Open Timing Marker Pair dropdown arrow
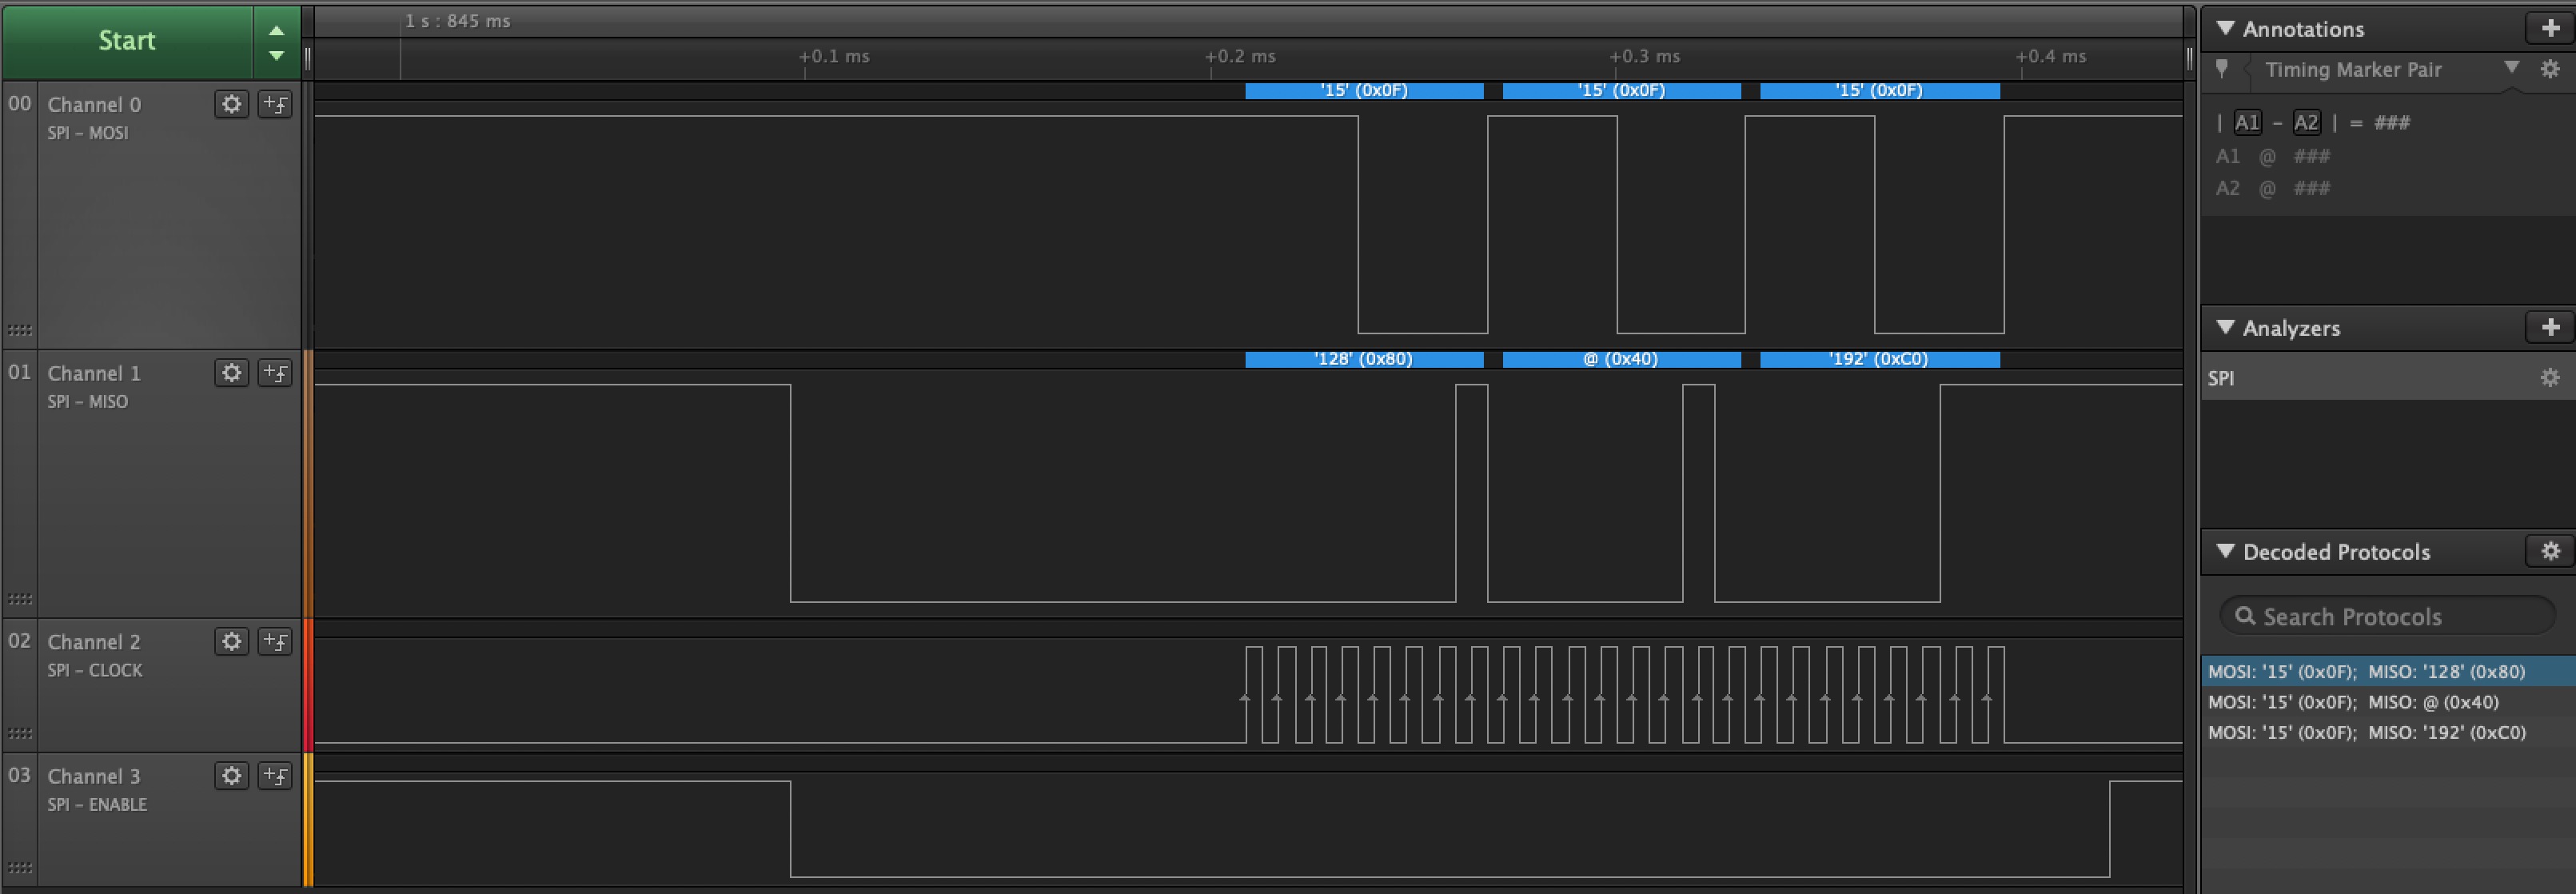 tap(2511, 68)
